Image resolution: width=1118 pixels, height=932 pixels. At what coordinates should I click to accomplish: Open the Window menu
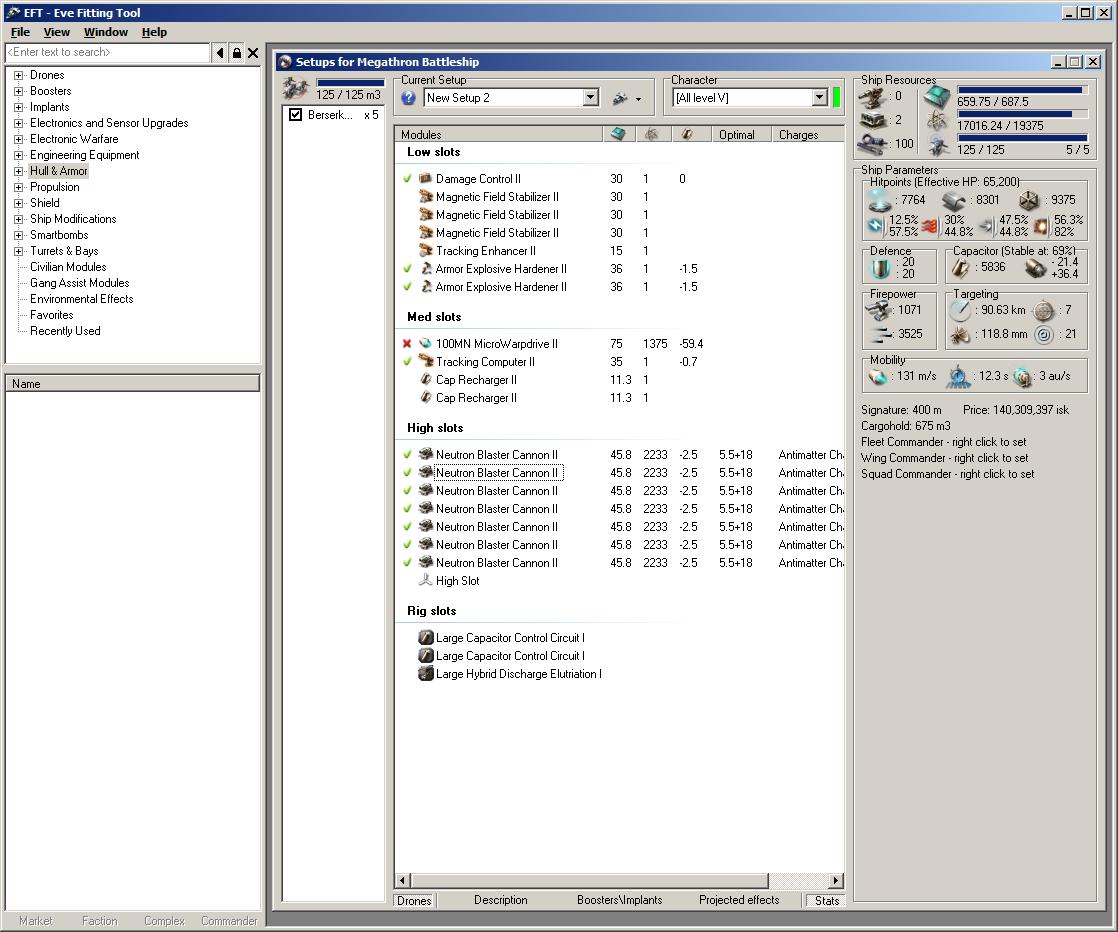(106, 32)
